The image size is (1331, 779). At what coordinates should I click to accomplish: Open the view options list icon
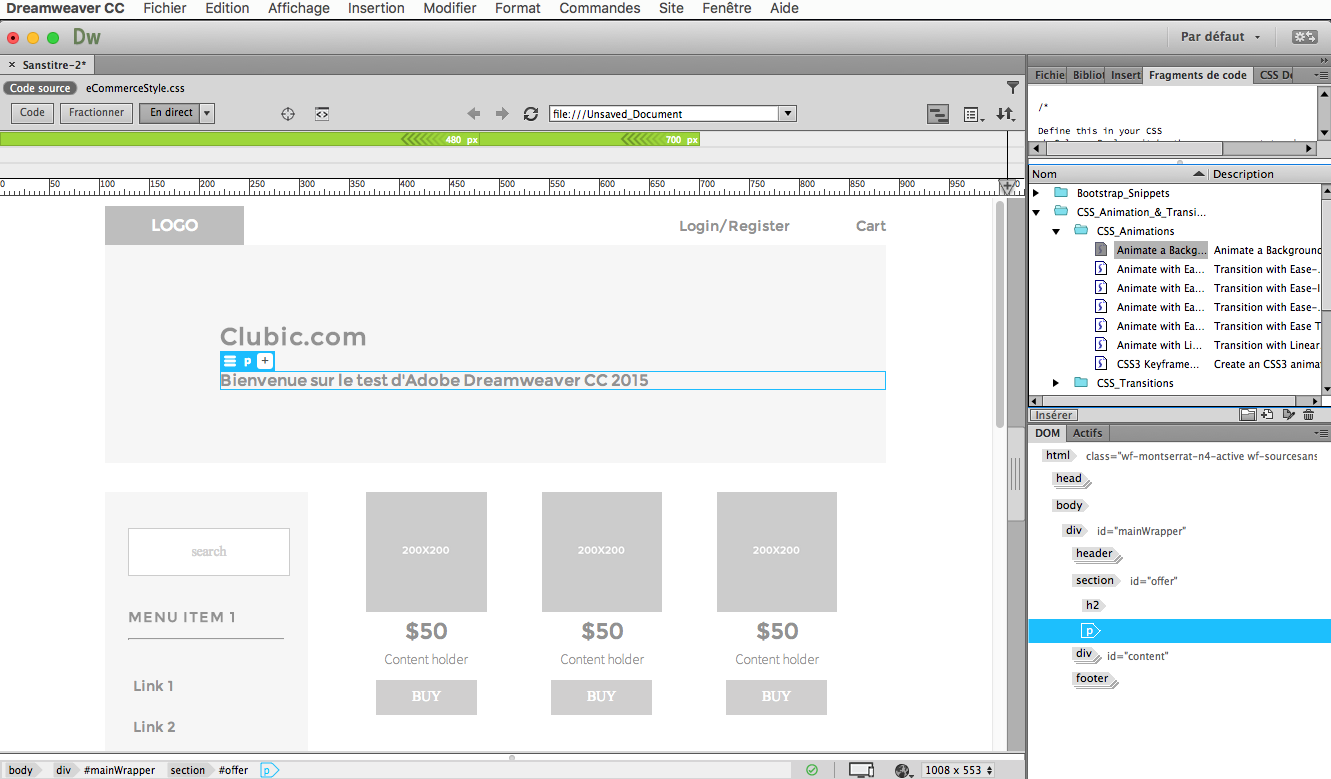click(973, 115)
